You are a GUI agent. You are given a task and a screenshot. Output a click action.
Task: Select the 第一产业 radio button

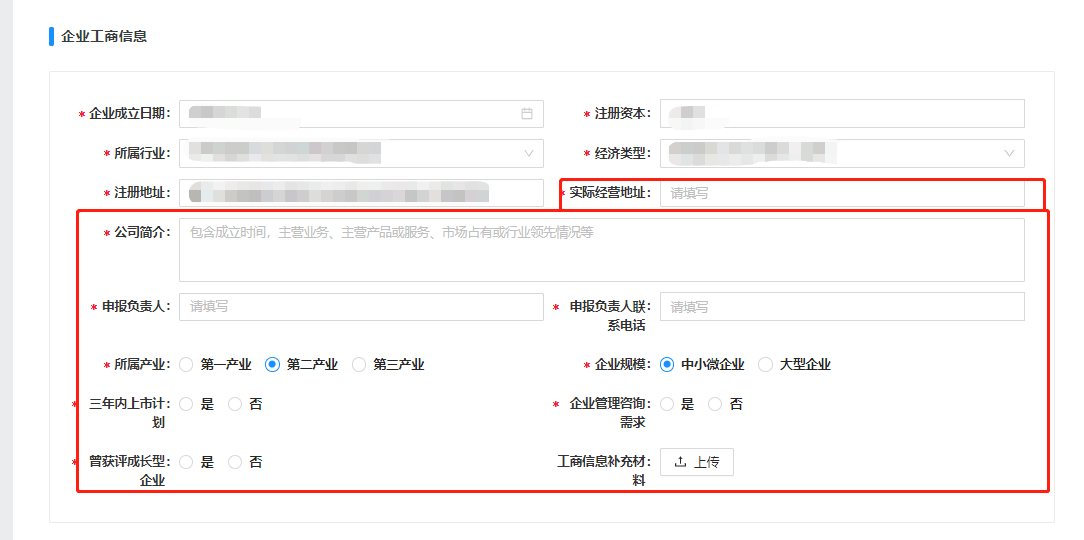pos(186,364)
